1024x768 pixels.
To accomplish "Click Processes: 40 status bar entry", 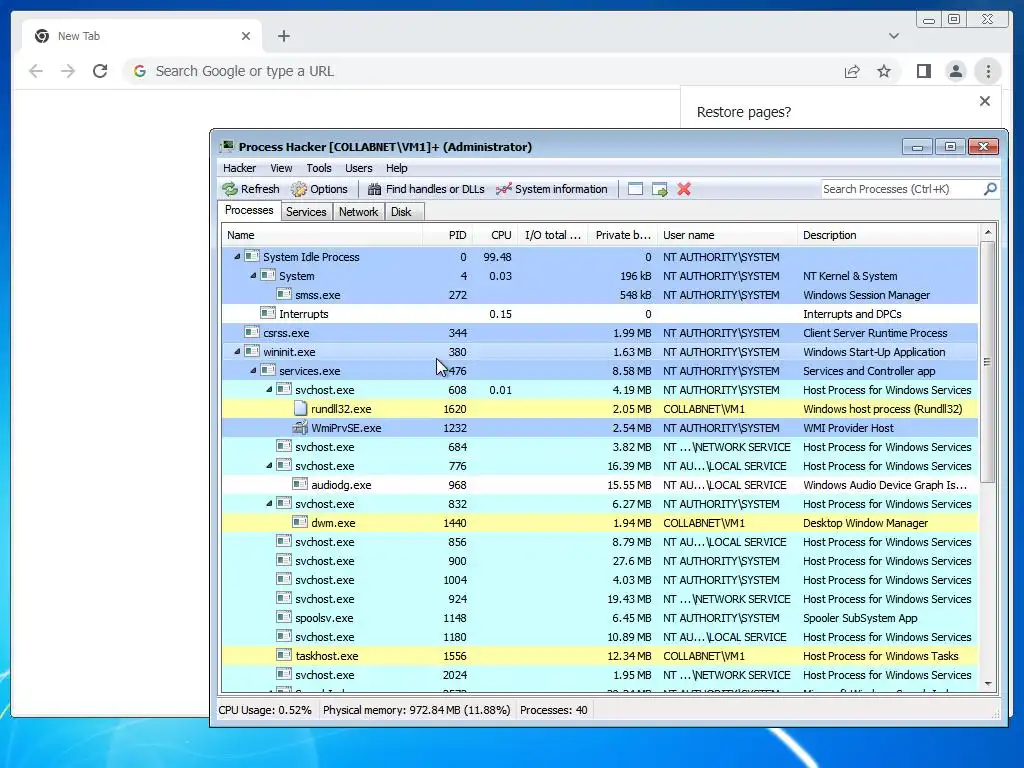I will pos(554,710).
